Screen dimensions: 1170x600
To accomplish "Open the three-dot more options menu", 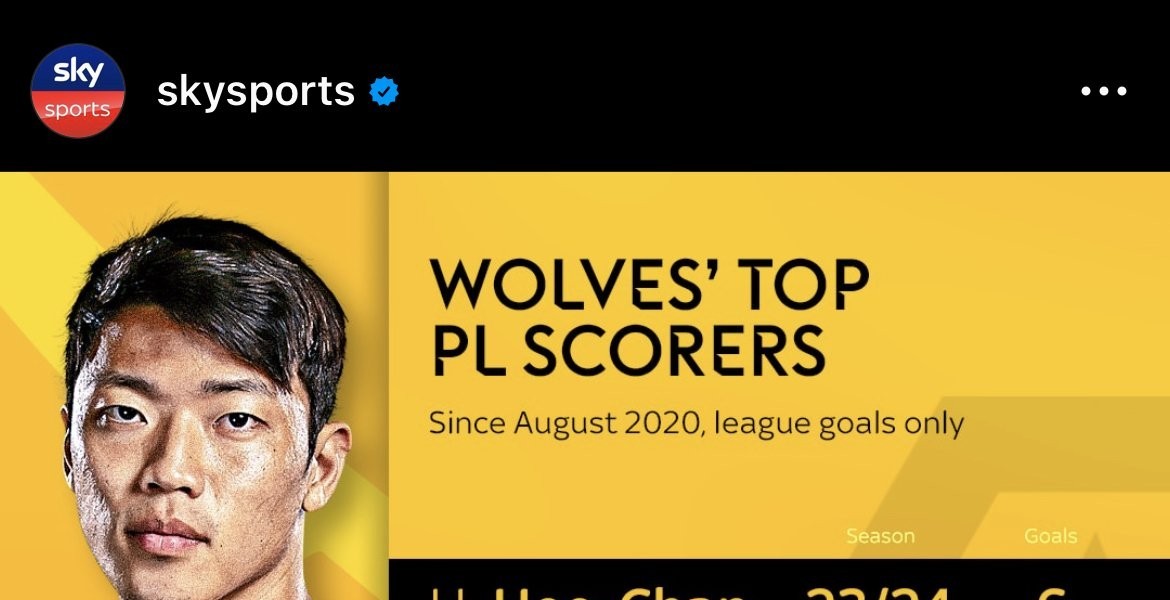I will [1104, 91].
